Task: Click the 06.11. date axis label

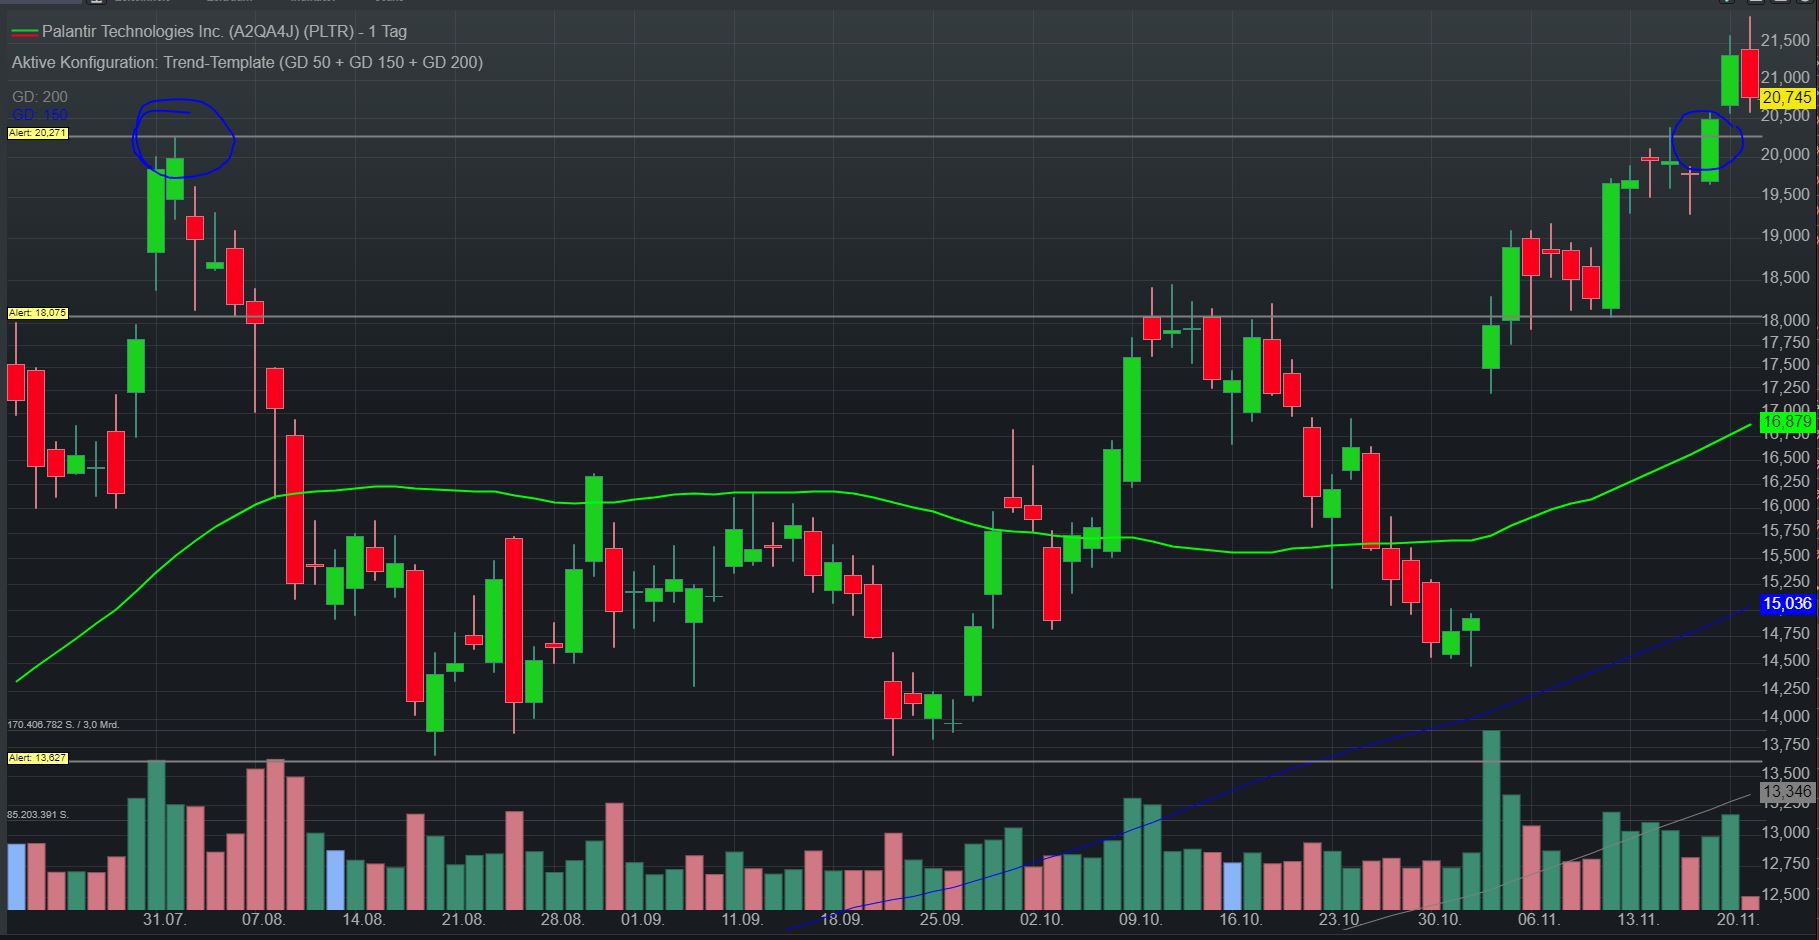Action: point(1538,920)
